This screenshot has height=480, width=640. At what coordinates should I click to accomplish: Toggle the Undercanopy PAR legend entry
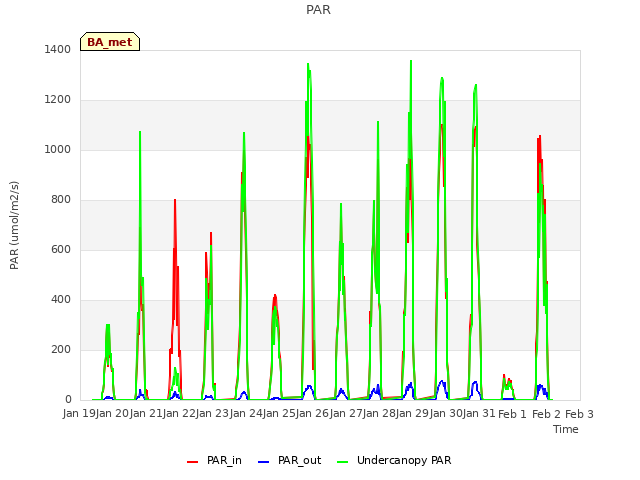click(x=394, y=460)
